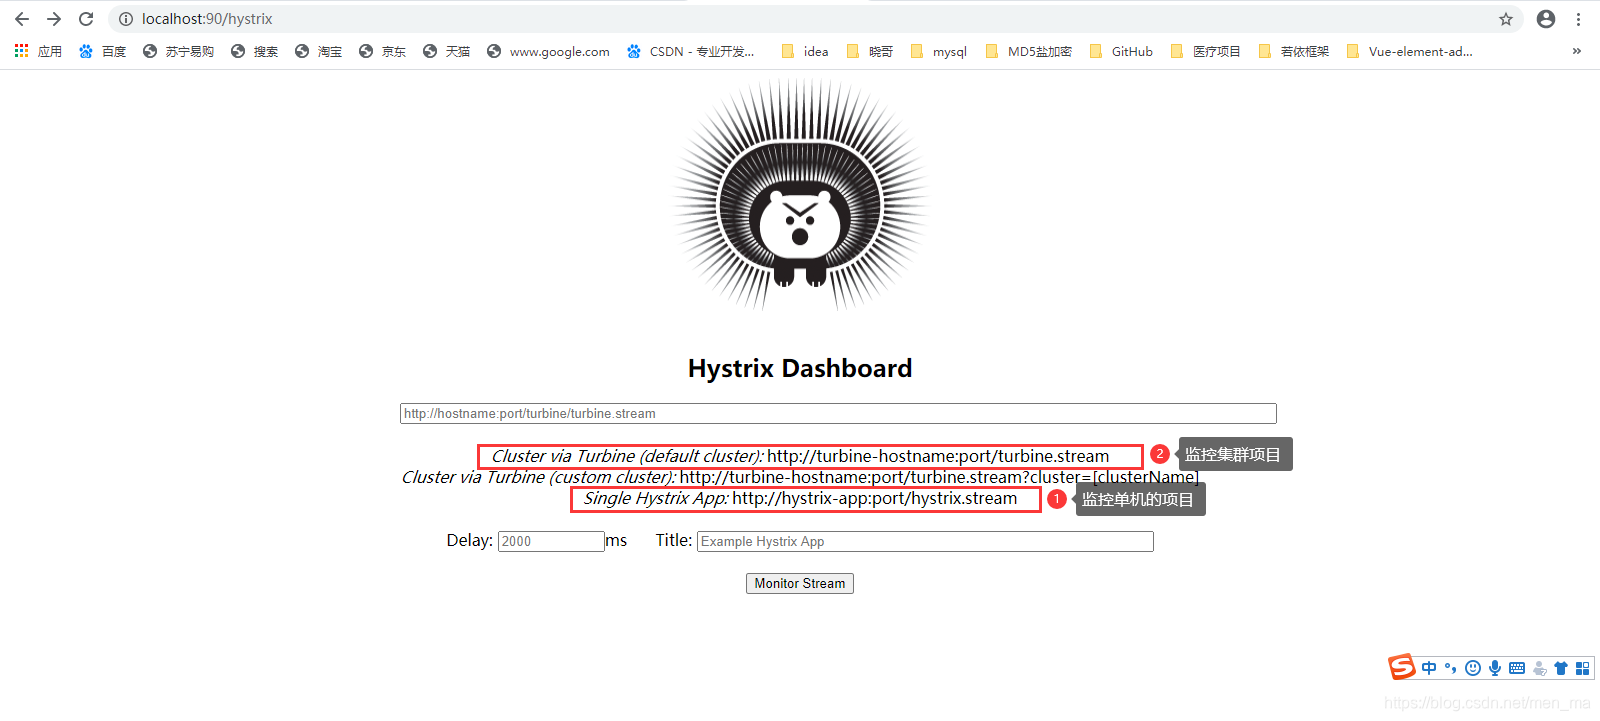Click the Delay input showing 2000
Screen dimensions: 1600x721
[551, 541]
